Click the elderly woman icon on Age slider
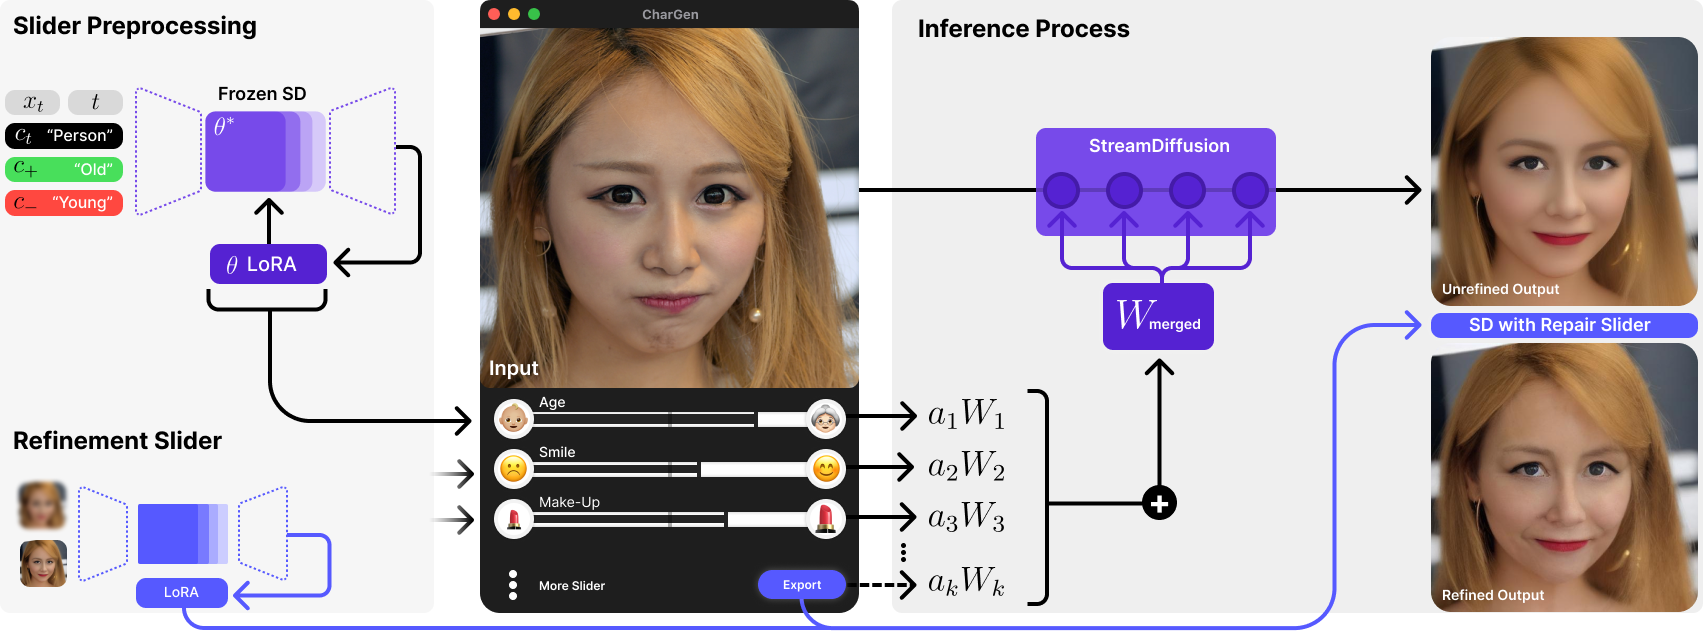The height and width of the screenshot is (631, 1703). coord(826,419)
